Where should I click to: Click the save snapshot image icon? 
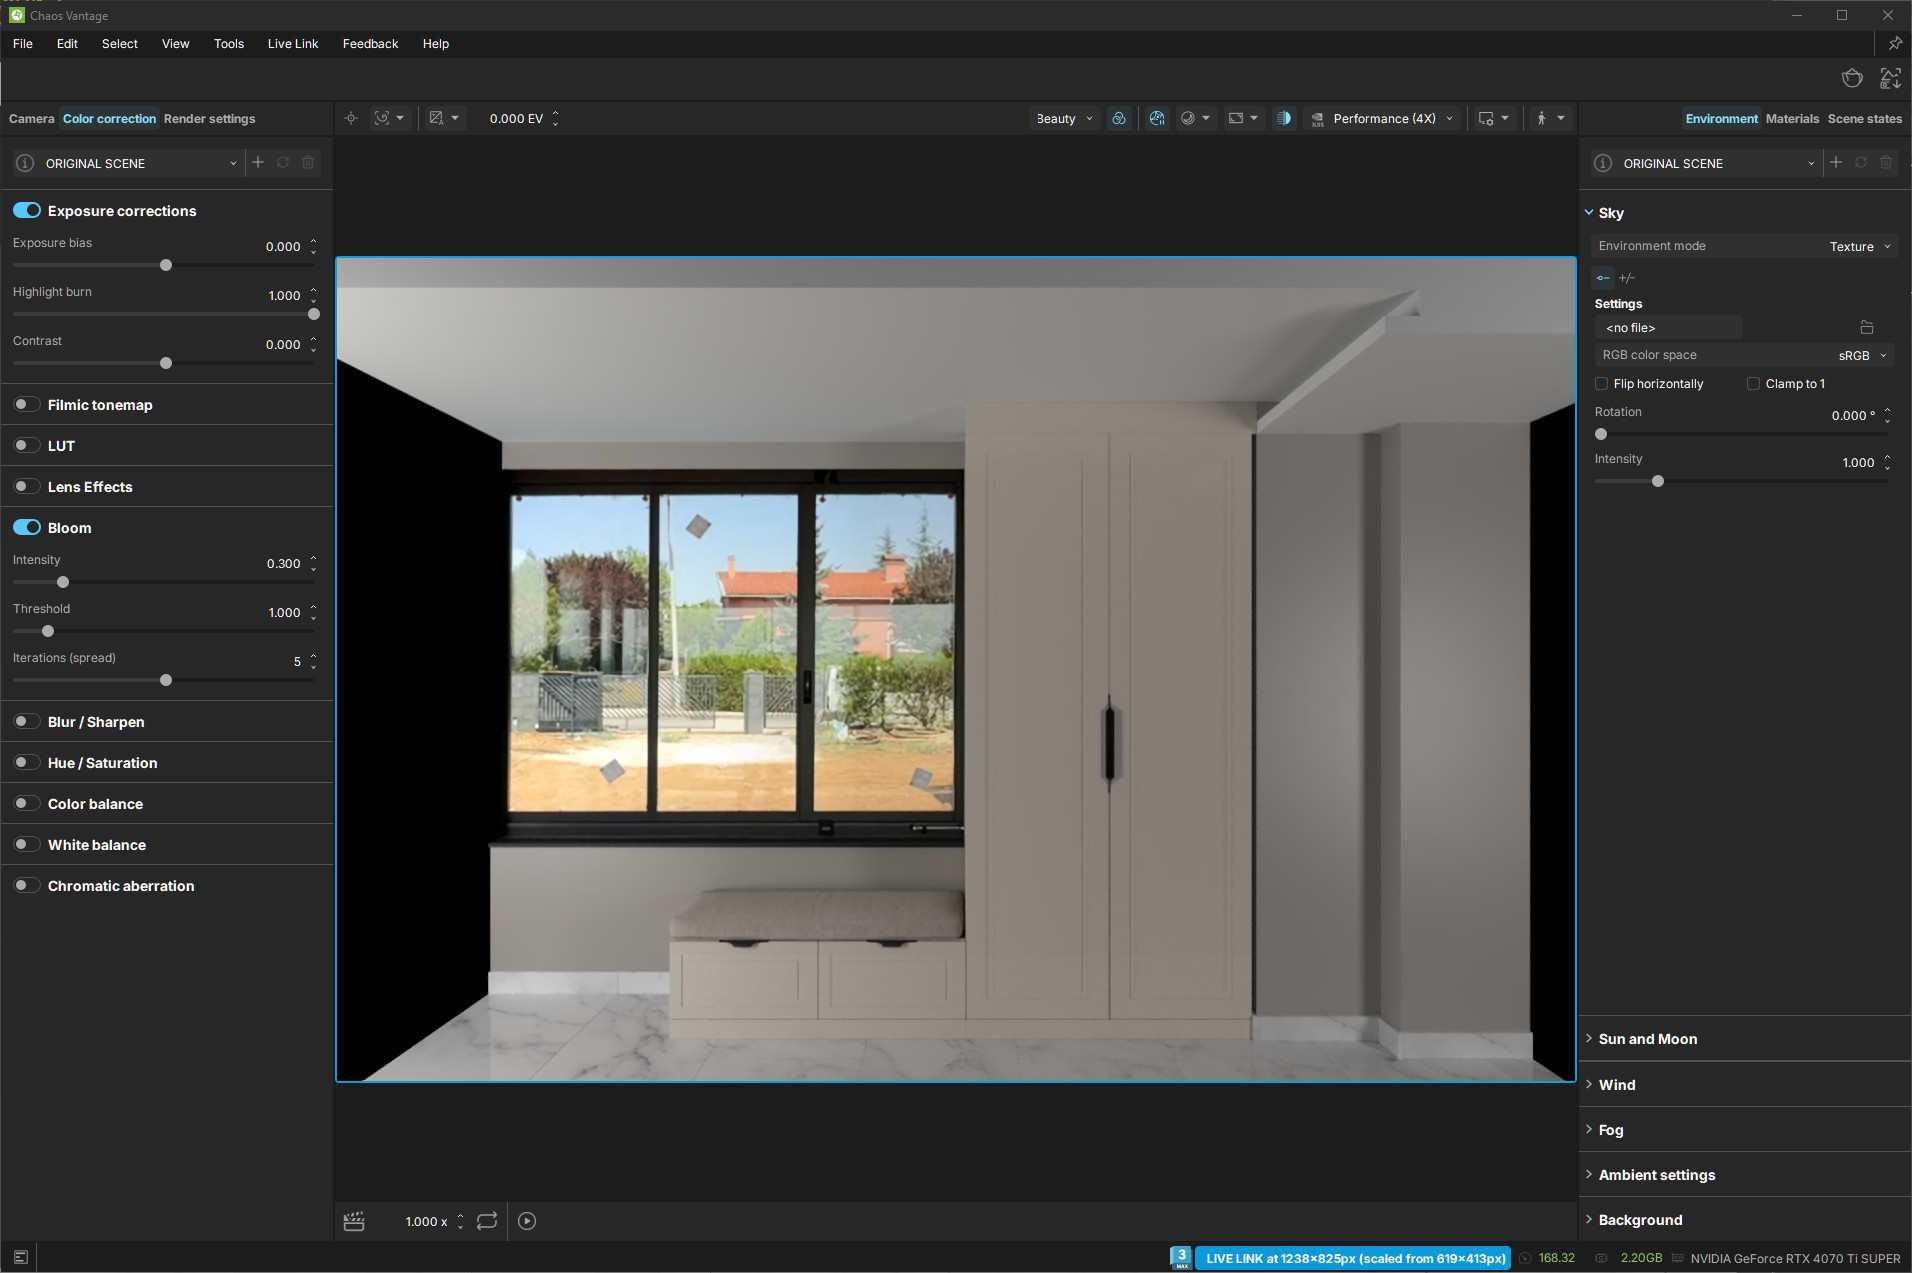[1890, 78]
